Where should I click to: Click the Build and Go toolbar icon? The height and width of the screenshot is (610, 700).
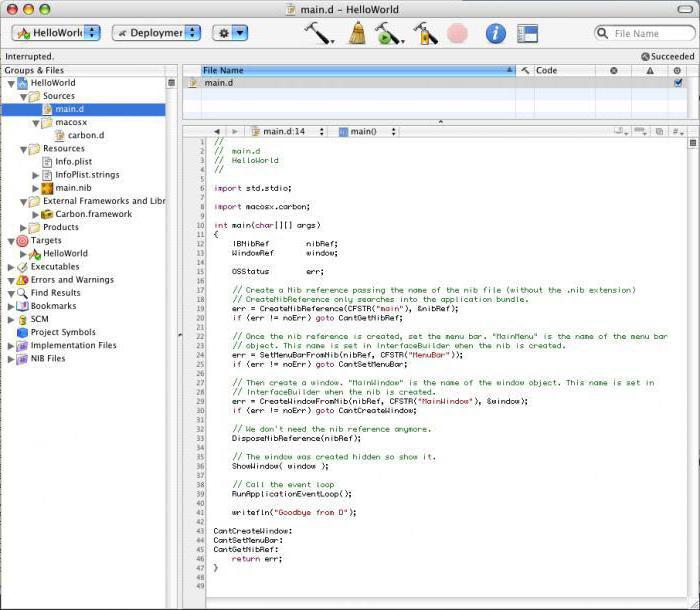coord(387,33)
